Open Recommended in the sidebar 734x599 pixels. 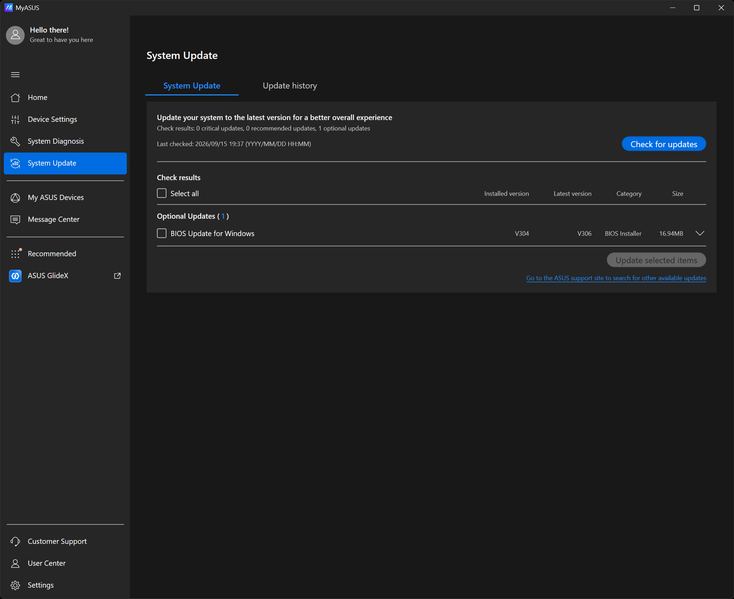point(65,254)
